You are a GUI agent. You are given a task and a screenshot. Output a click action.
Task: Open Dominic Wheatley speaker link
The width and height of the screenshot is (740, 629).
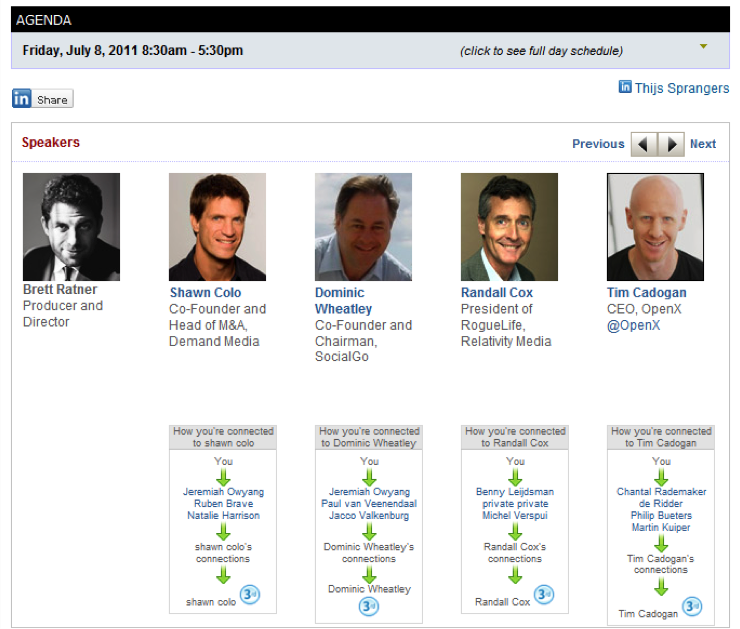344,301
